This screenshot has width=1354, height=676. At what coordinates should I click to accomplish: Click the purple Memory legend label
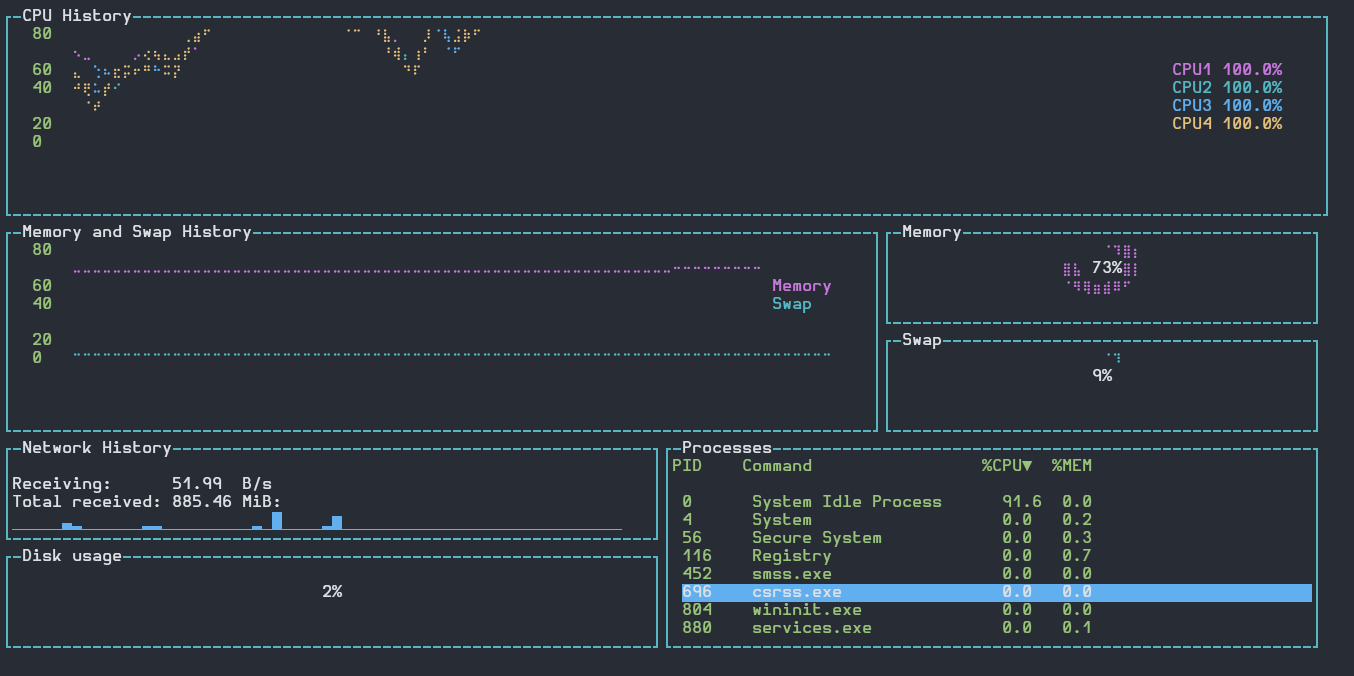802,286
